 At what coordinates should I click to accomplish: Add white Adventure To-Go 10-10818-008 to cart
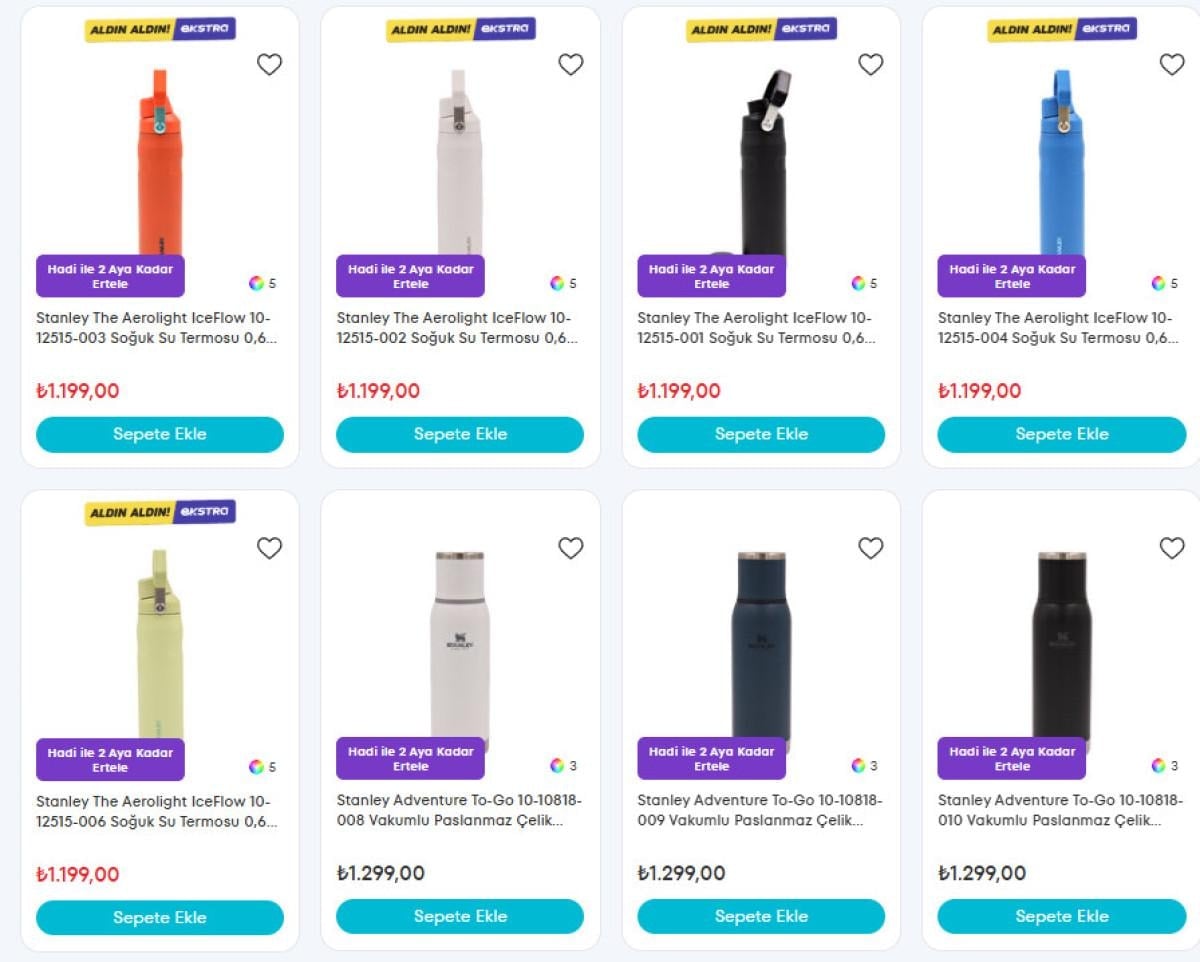coord(460,916)
